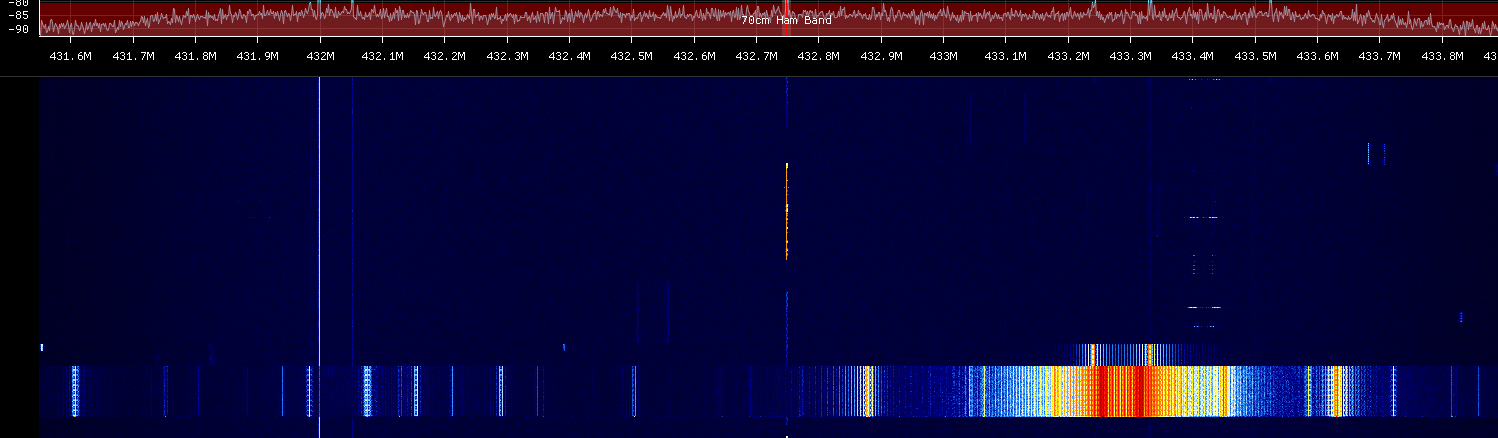The image size is (1498, 438).
Task: Select the 433.3M frequency tick label
Action: [1130, 56]
